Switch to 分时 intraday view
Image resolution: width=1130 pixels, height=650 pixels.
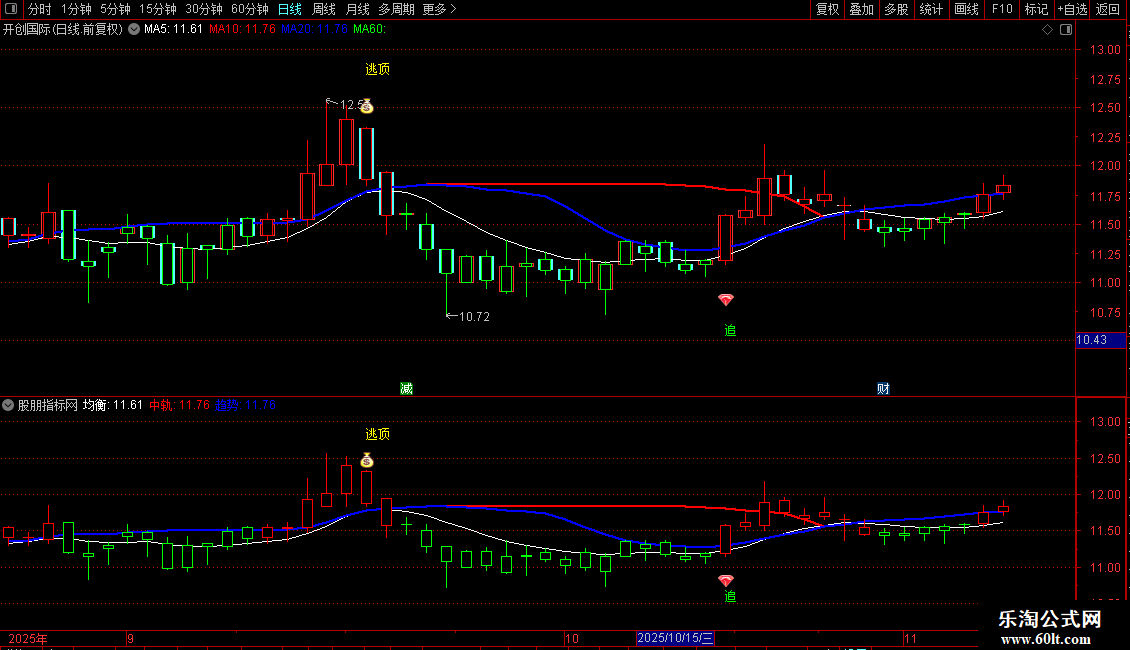coord(40,9)
